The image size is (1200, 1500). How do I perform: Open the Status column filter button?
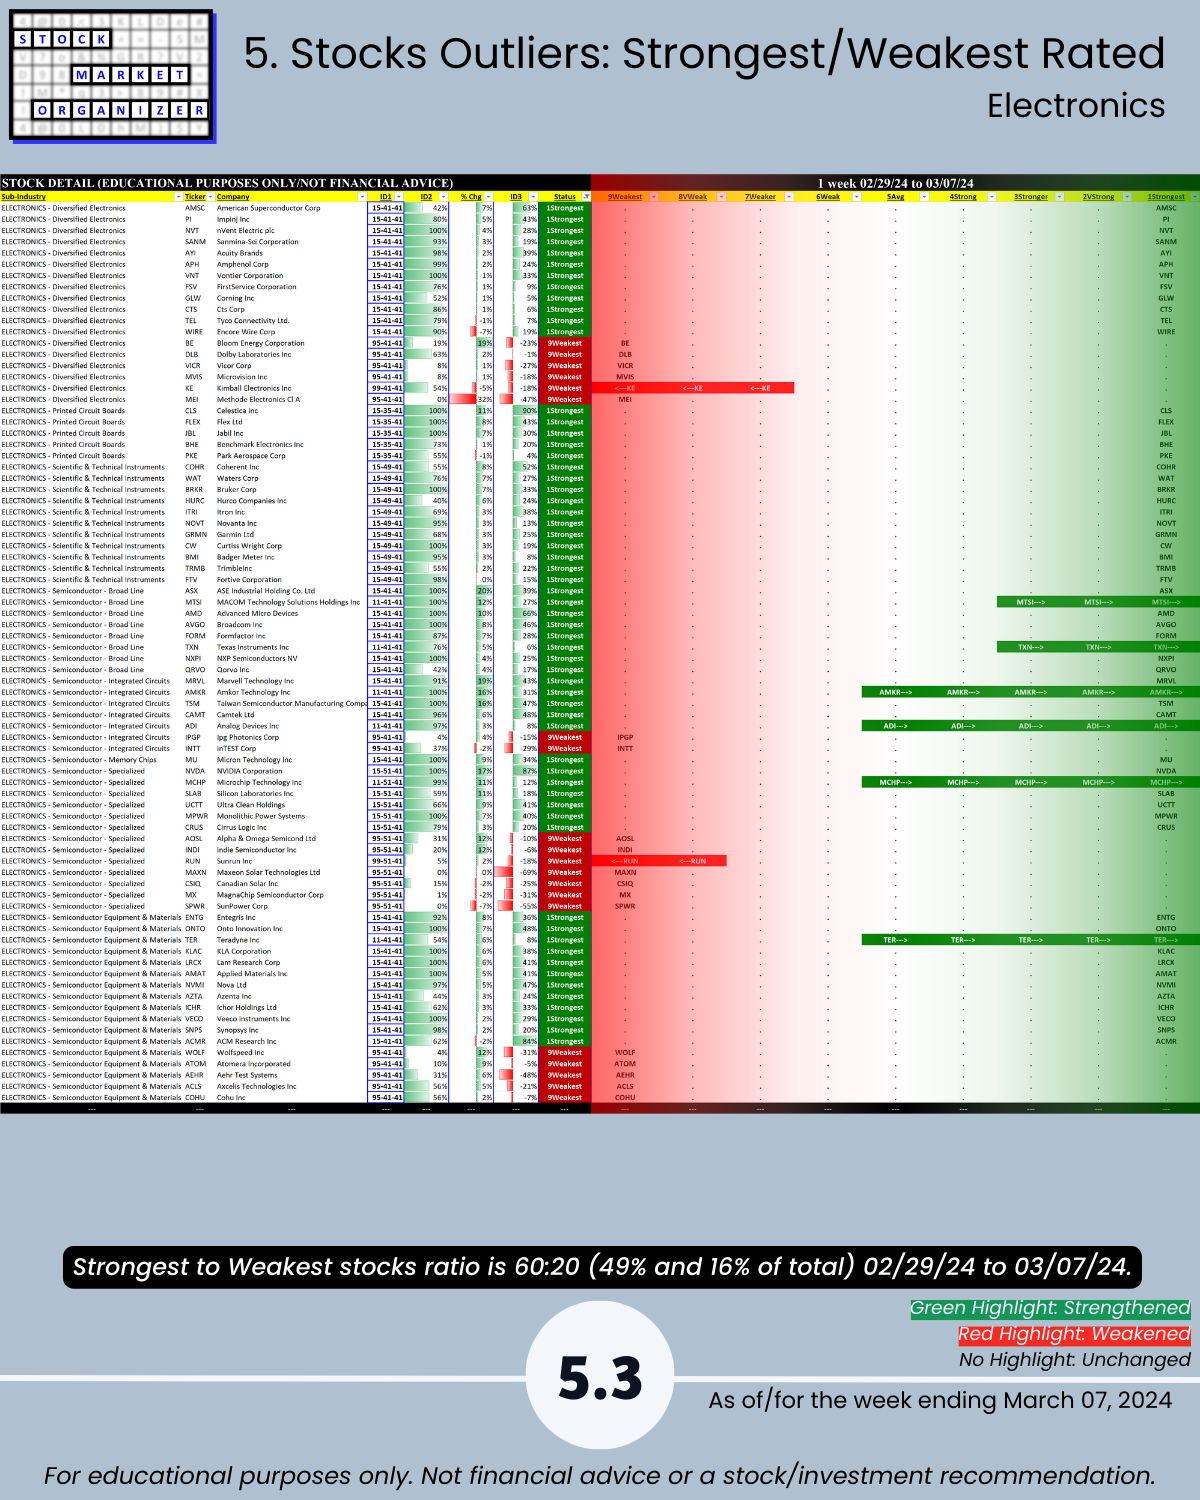[586, 197]
